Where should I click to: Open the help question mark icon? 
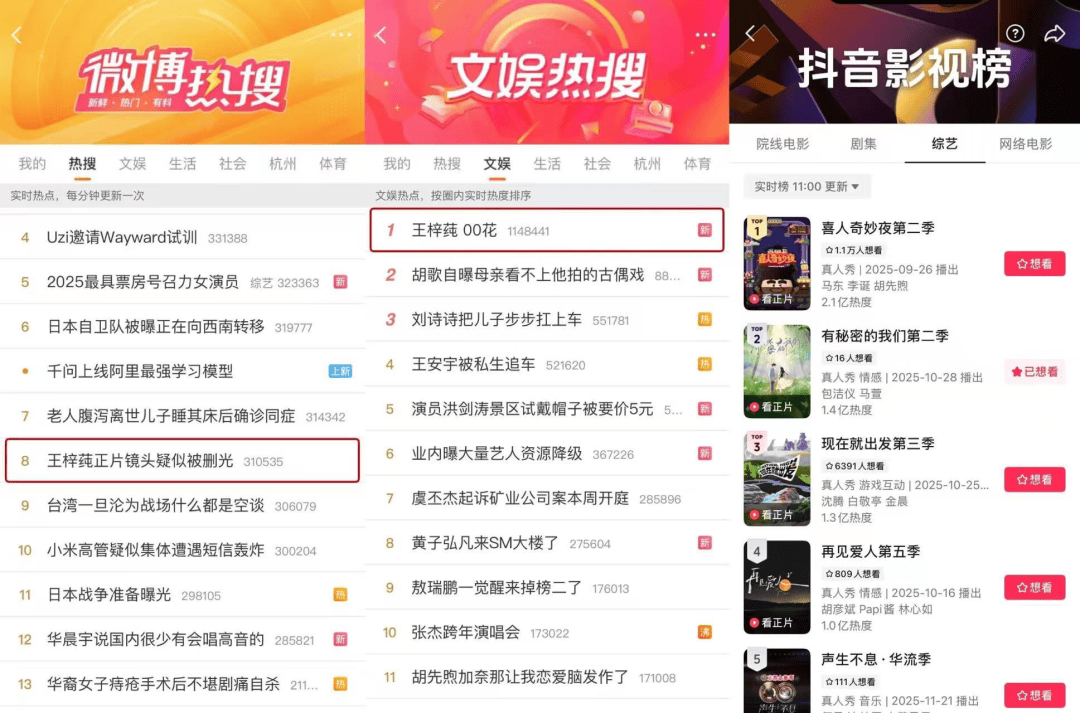click(x=1015, y=33)
